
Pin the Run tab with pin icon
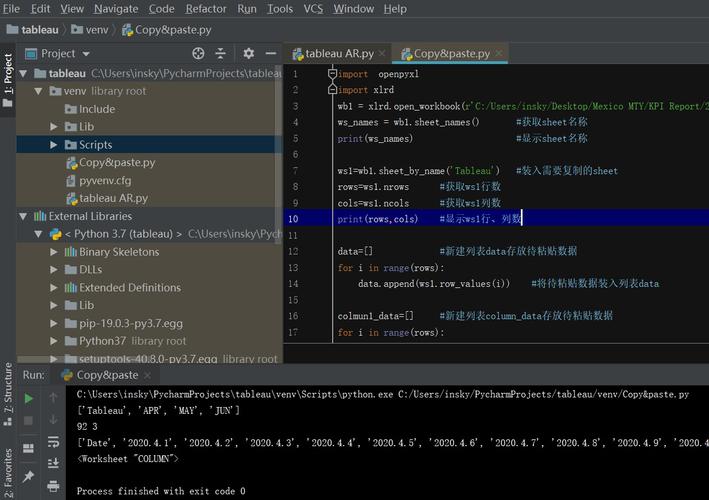click(x=28, y=476)
